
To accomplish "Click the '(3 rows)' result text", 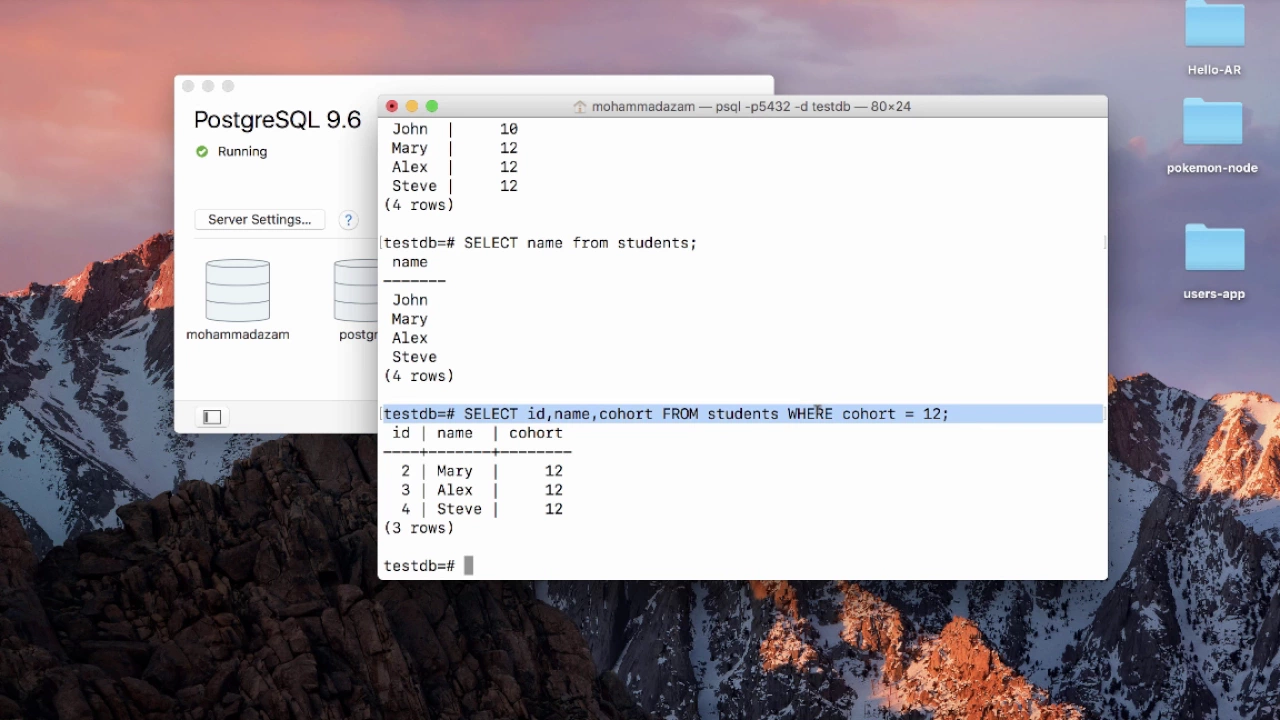I will pyautogui.click(x=419, y=528).
